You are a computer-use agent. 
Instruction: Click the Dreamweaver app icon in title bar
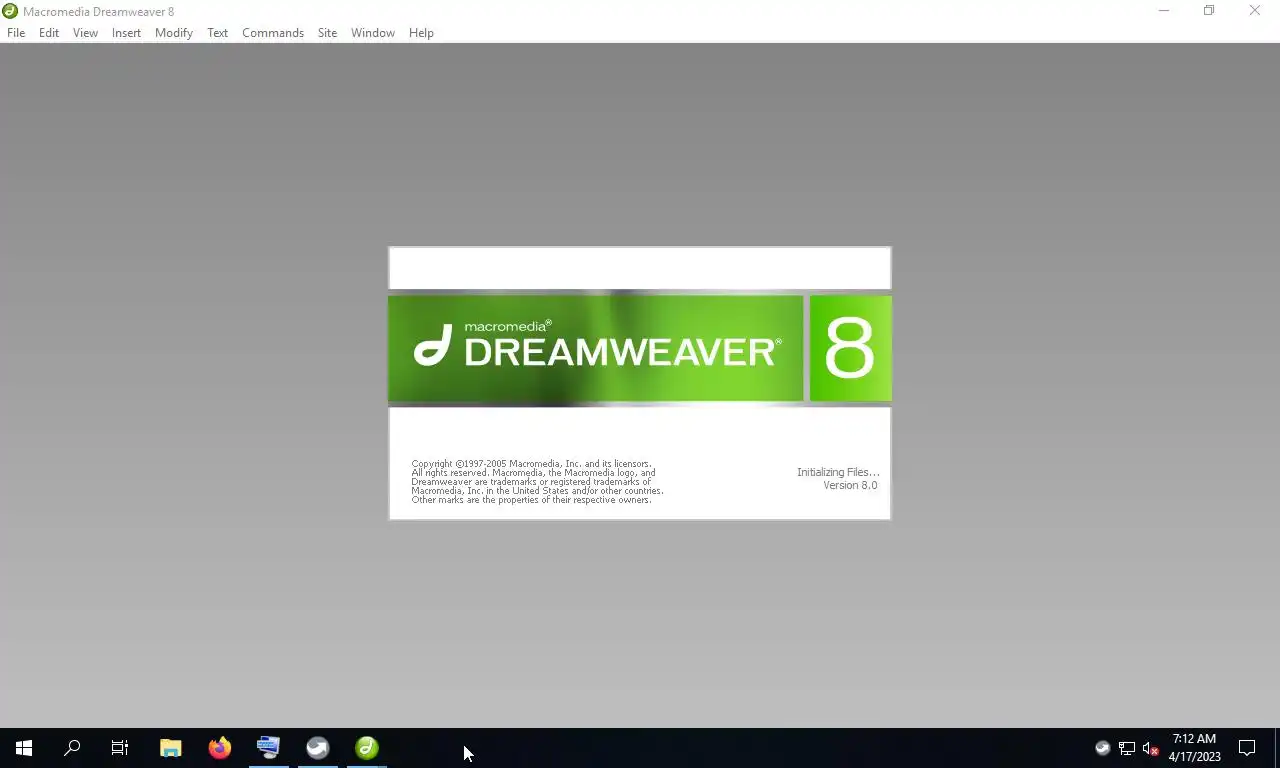10,11
